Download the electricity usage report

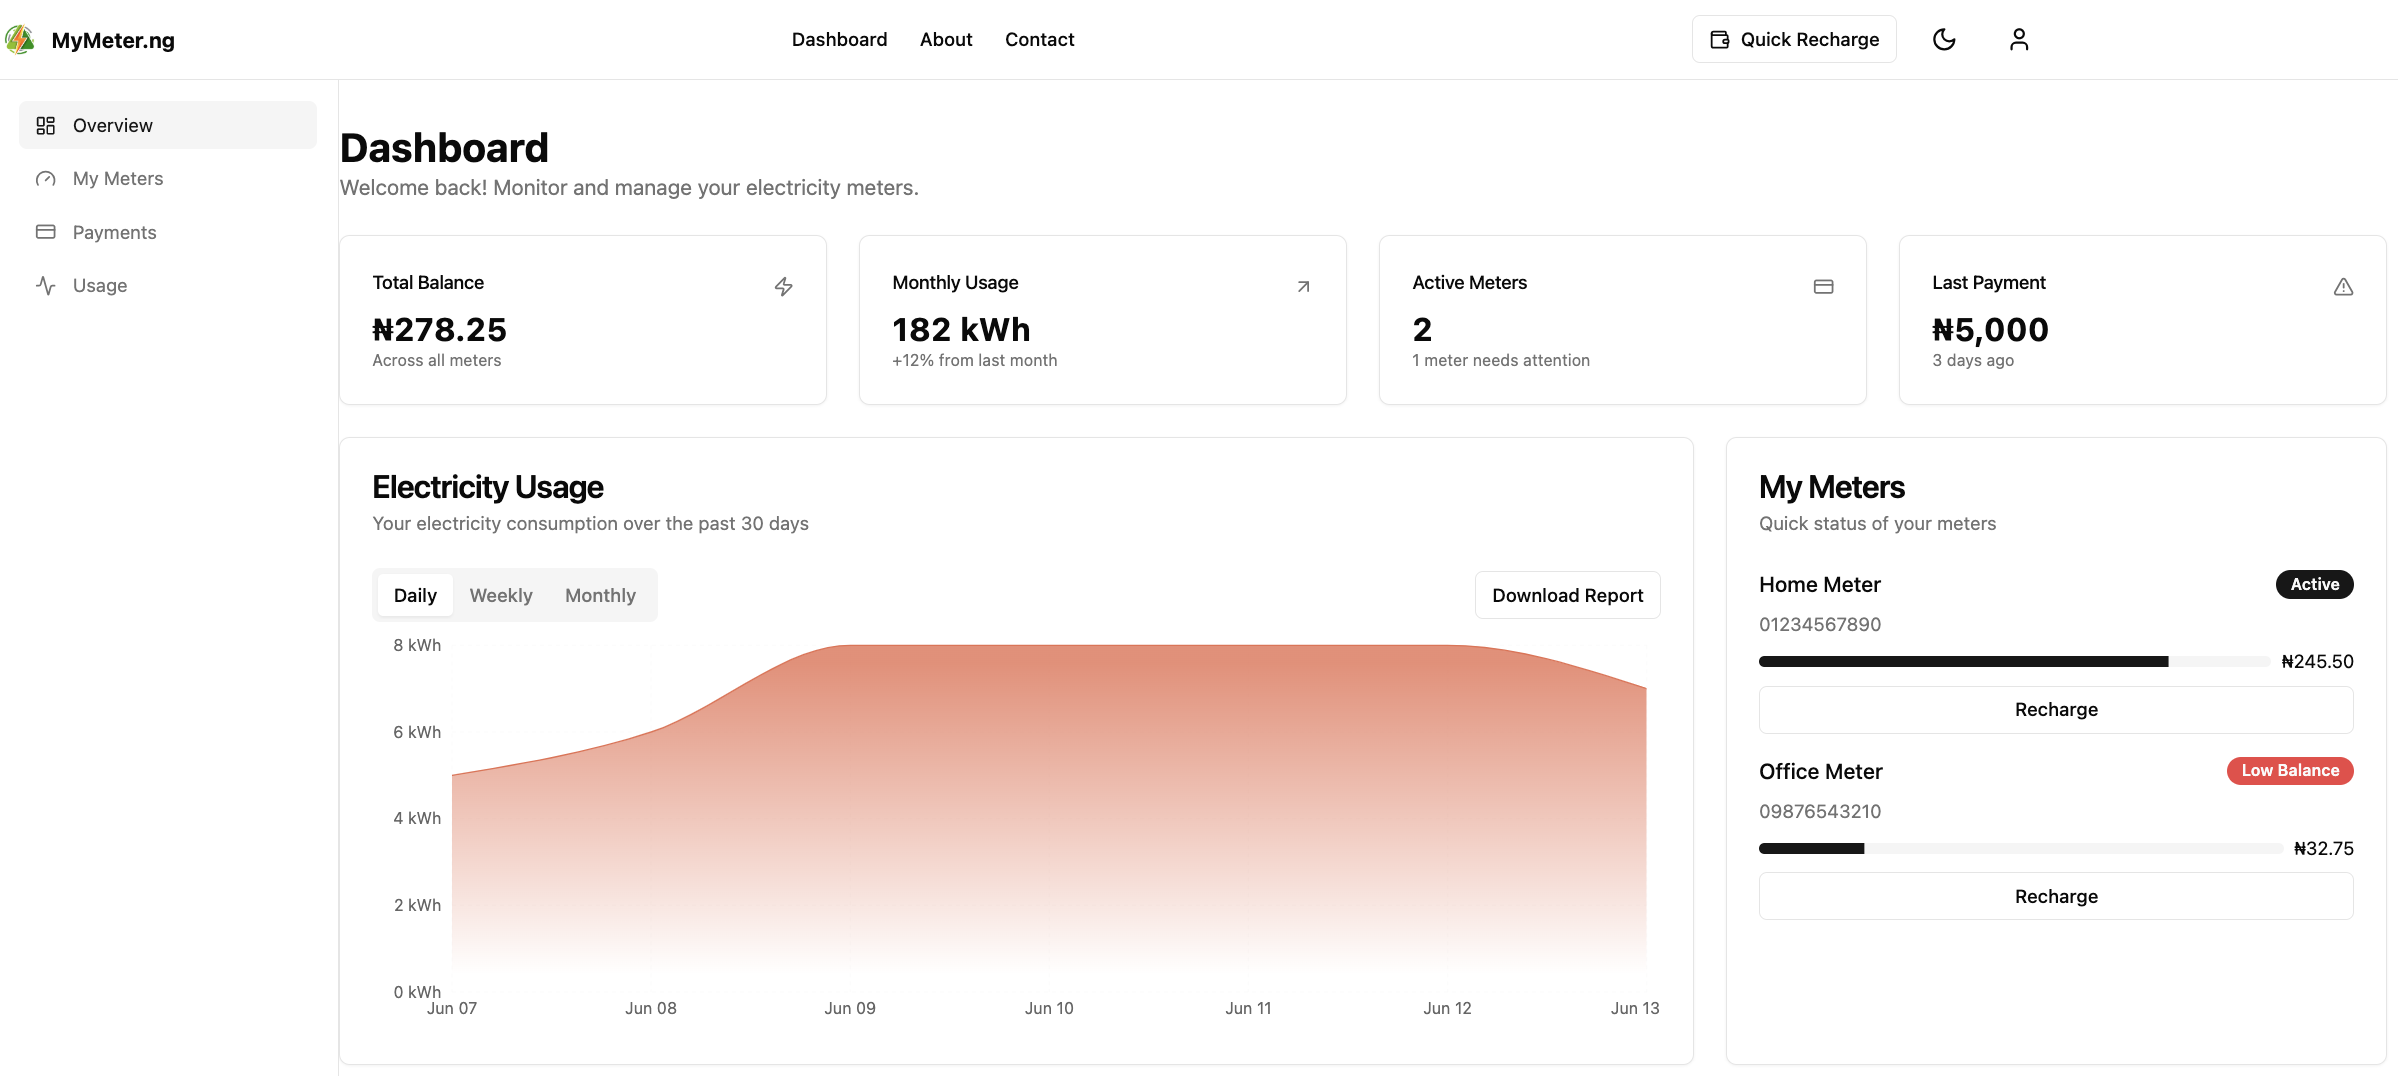pos(1567,595)
